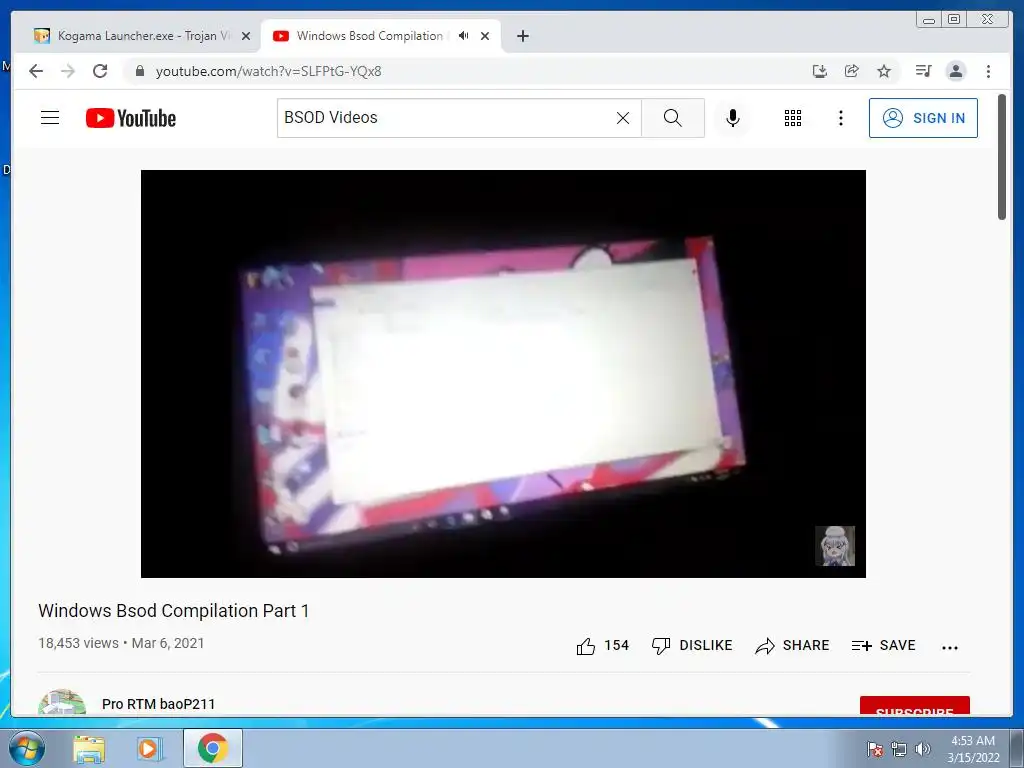This screenshot has width=1024, height=768.
Task: Open Action Center flag tray icon
Action: point(874,749)
